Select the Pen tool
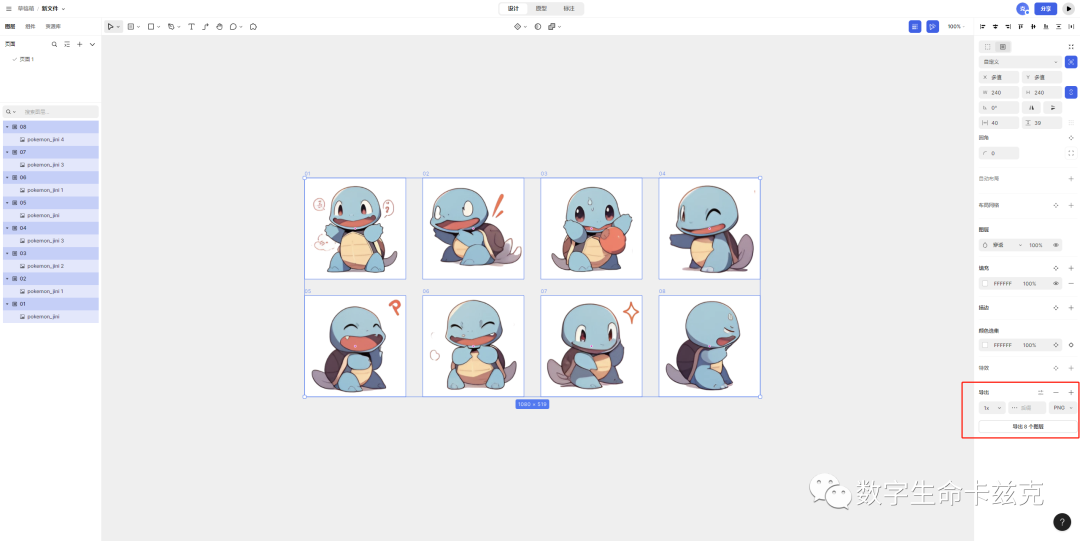Image resolution: width=1080 pixels, height=541 pixels. point(171,27)
